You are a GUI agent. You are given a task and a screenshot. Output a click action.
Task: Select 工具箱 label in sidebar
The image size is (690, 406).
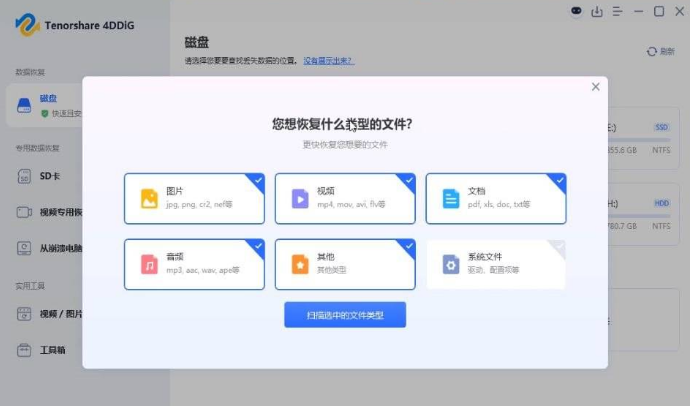52,350
